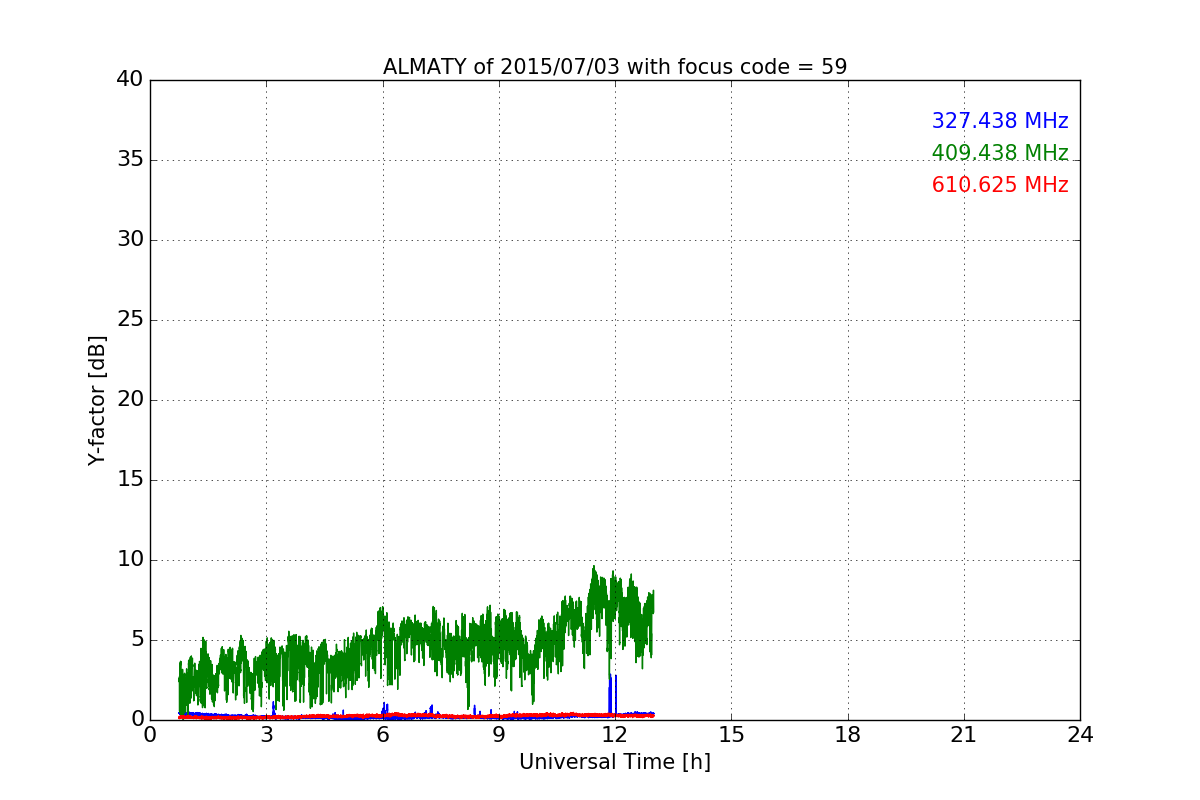Click the y-axis tick label 10
Viewport: 1200px width, 800px height.
(130, 560)
